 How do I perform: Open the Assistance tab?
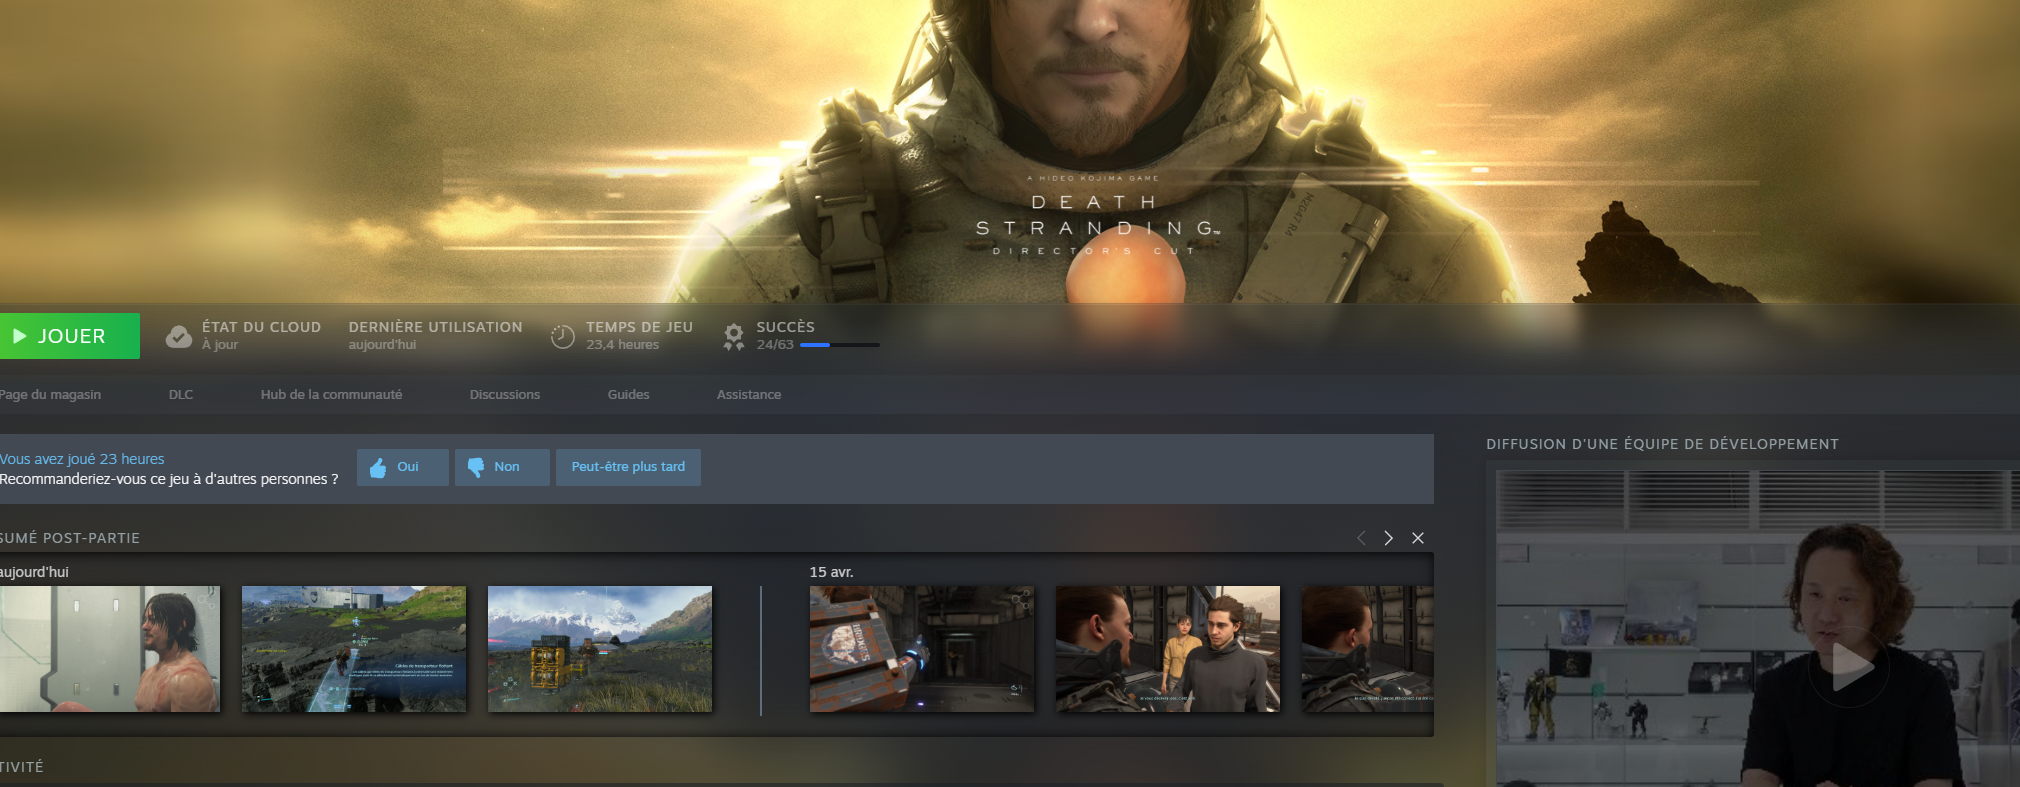749,395
